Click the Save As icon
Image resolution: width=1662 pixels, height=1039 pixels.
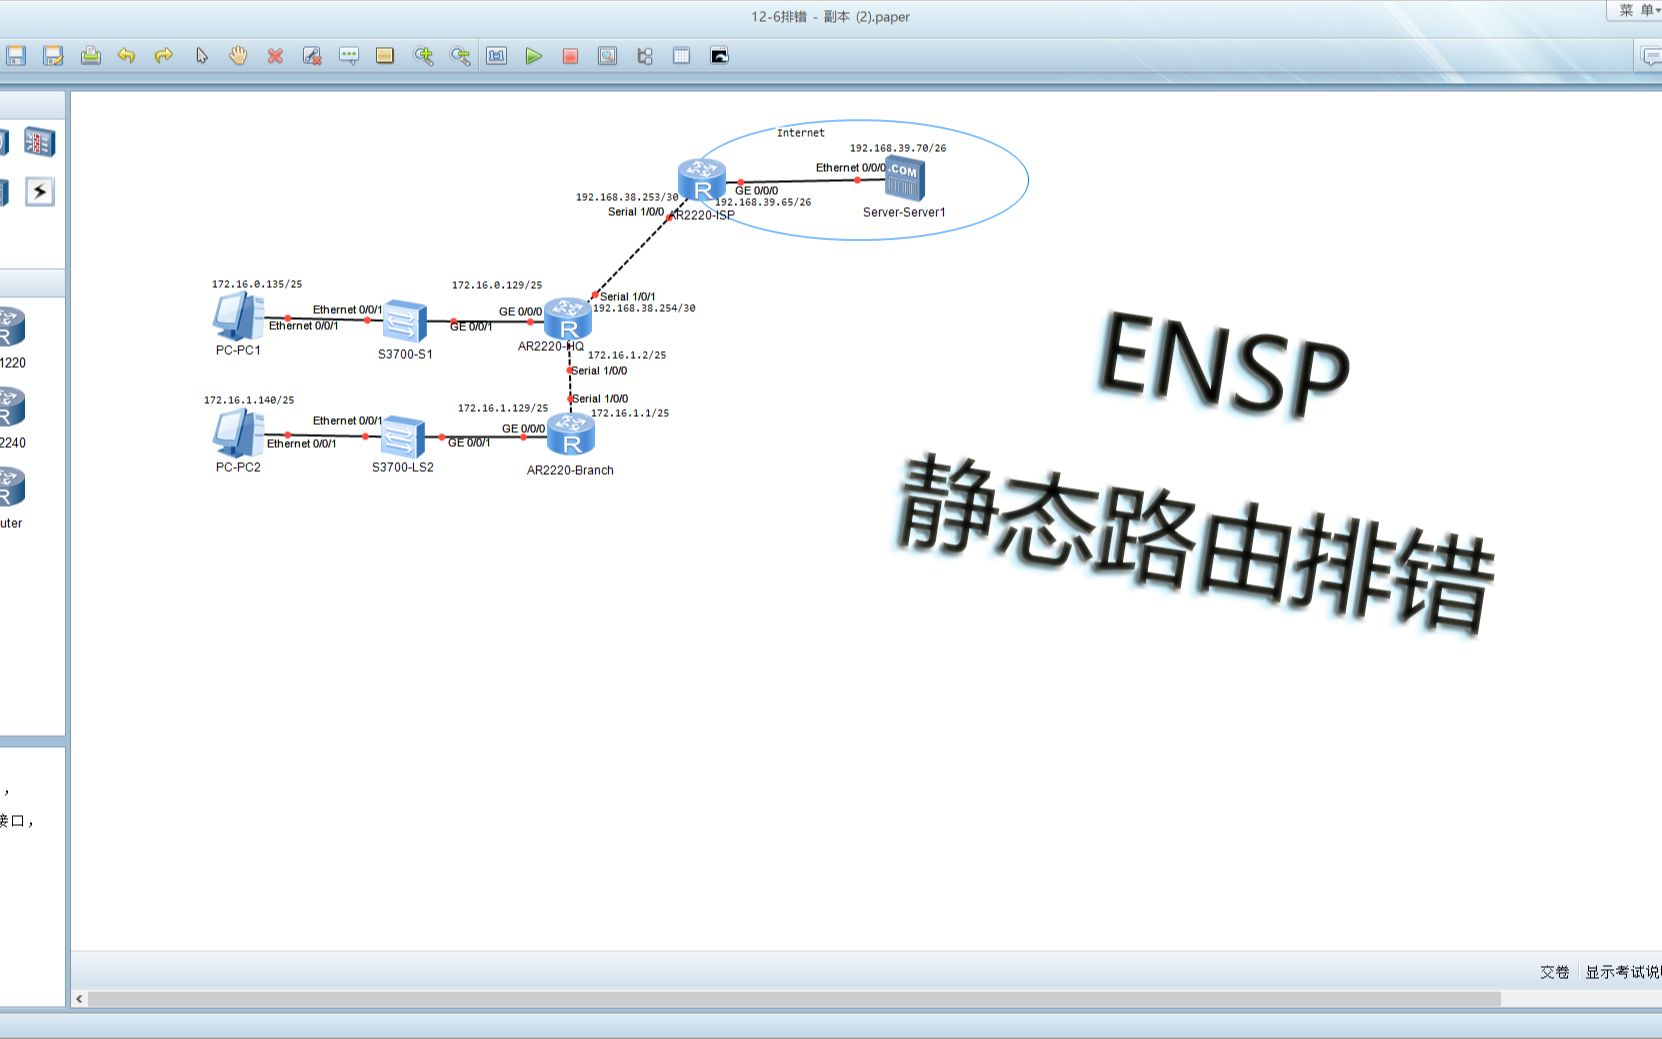pos(53,56)
